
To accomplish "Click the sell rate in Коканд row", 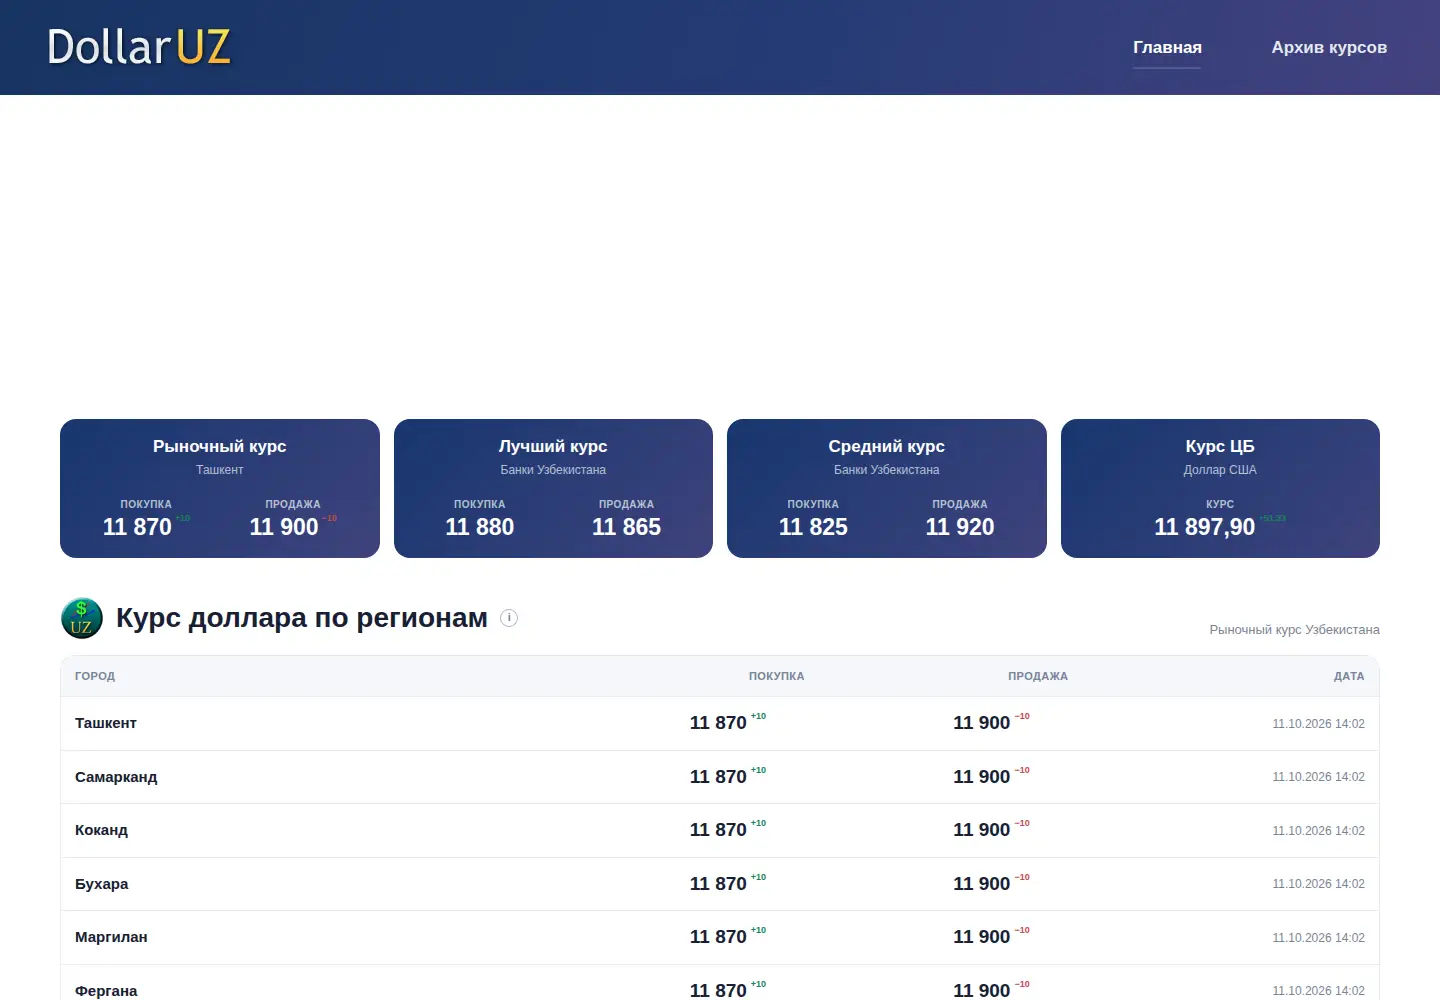I will [981, 830].
